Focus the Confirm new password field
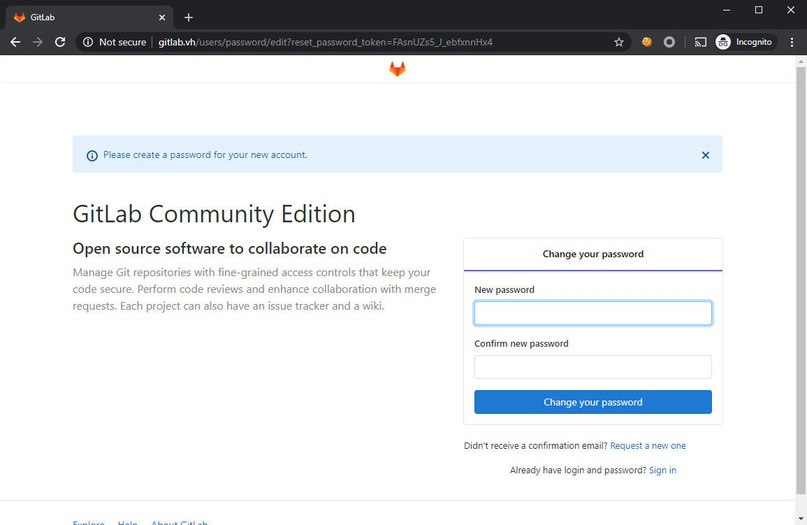 (593, 367)
